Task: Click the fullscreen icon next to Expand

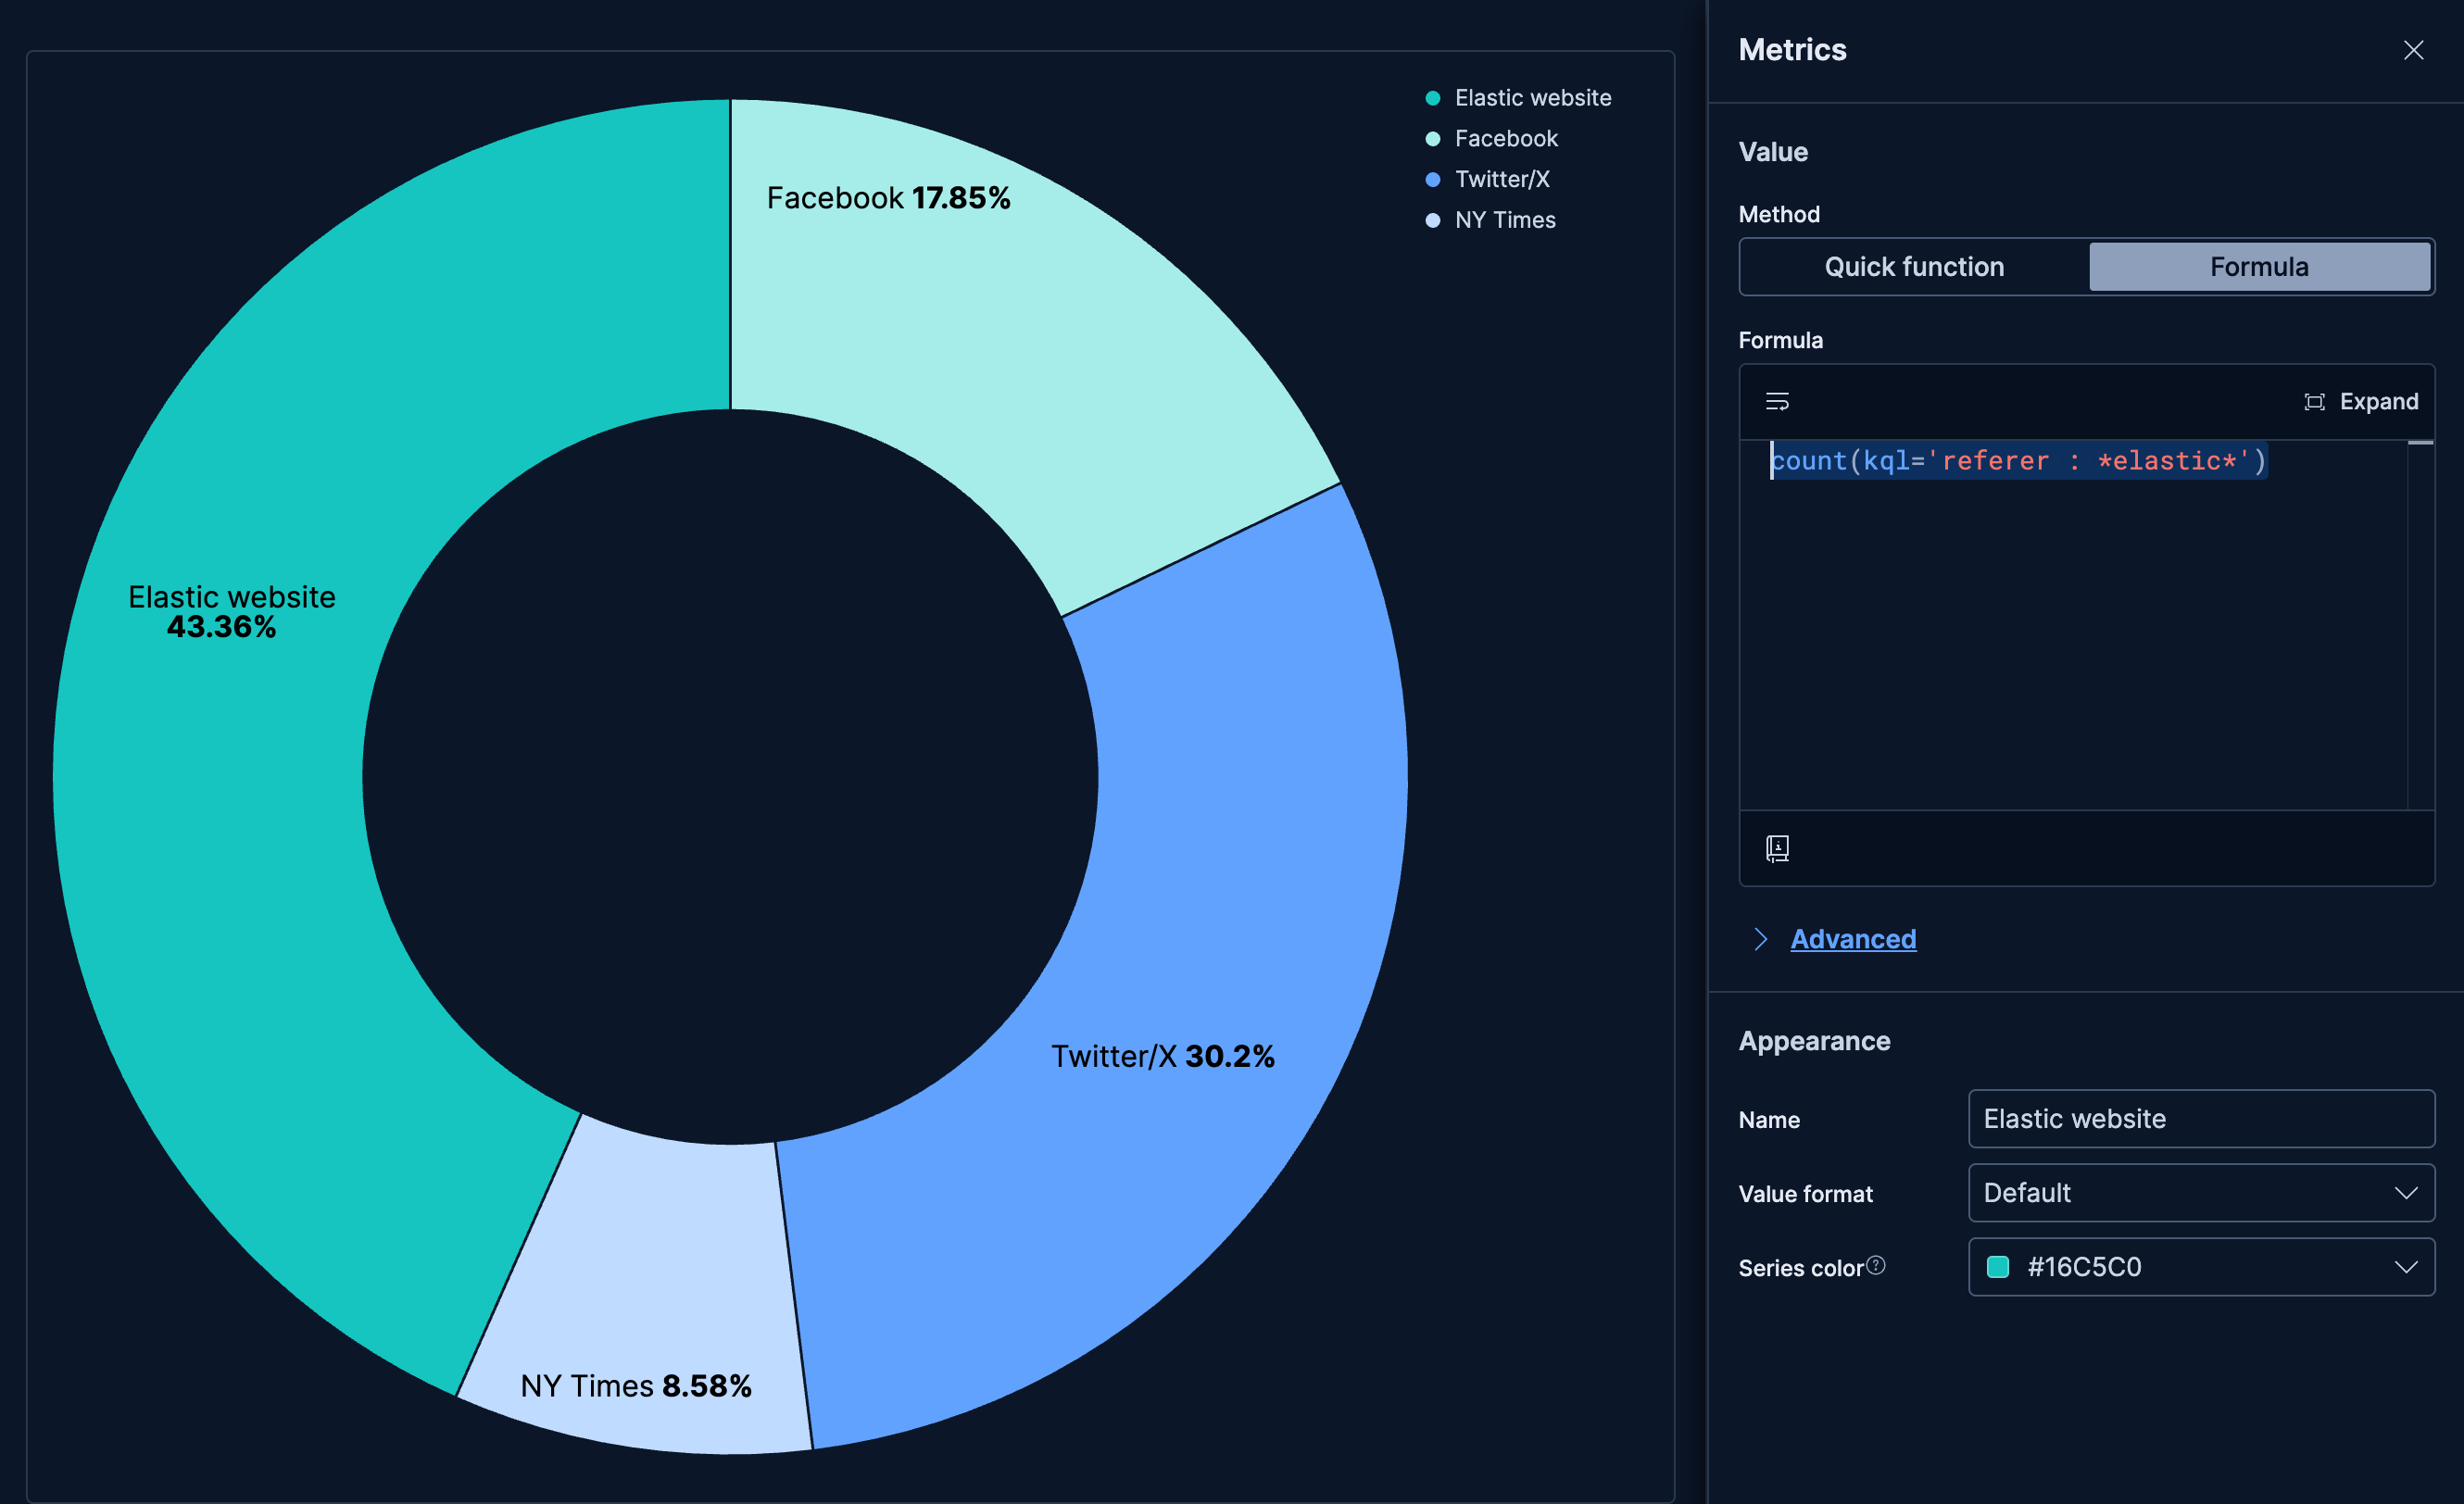Action: 2315,402
